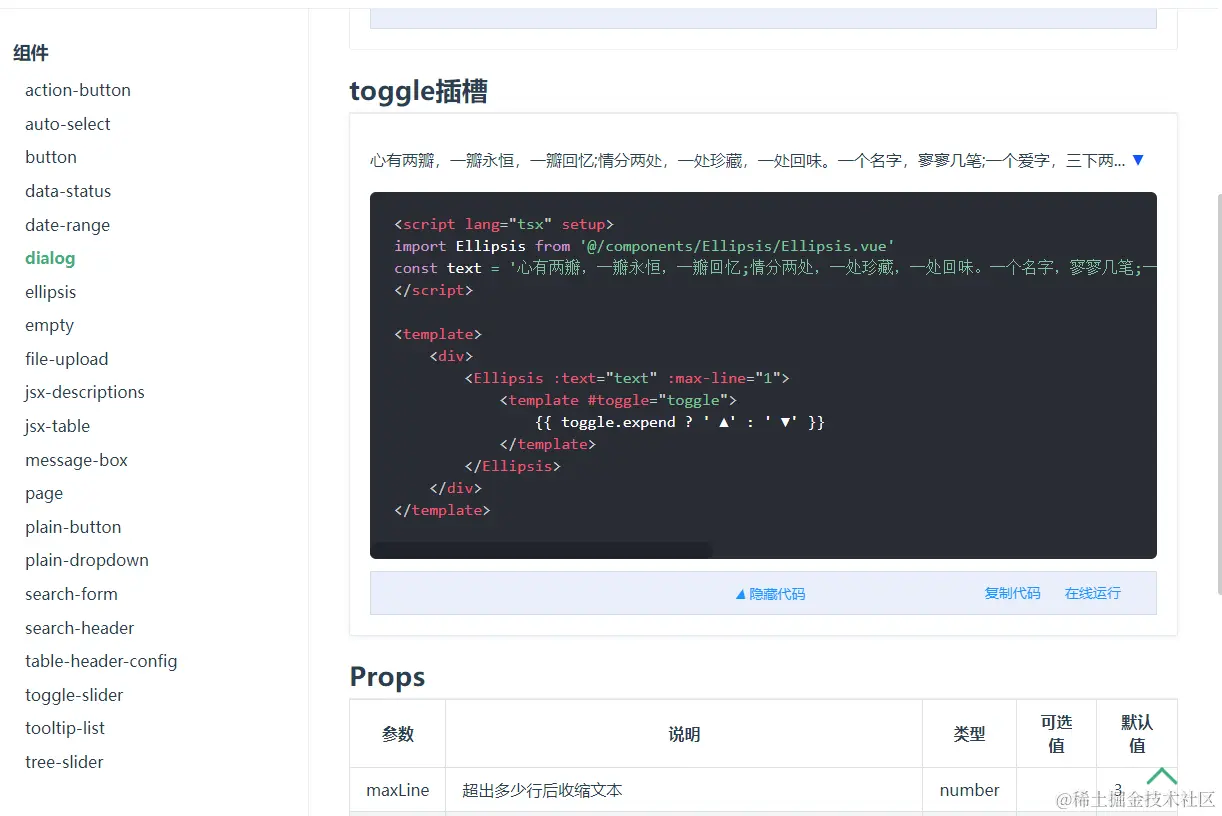1222x816 pixels.
Task: Select the active dialog sidebar item
Action: click(50, 258)
